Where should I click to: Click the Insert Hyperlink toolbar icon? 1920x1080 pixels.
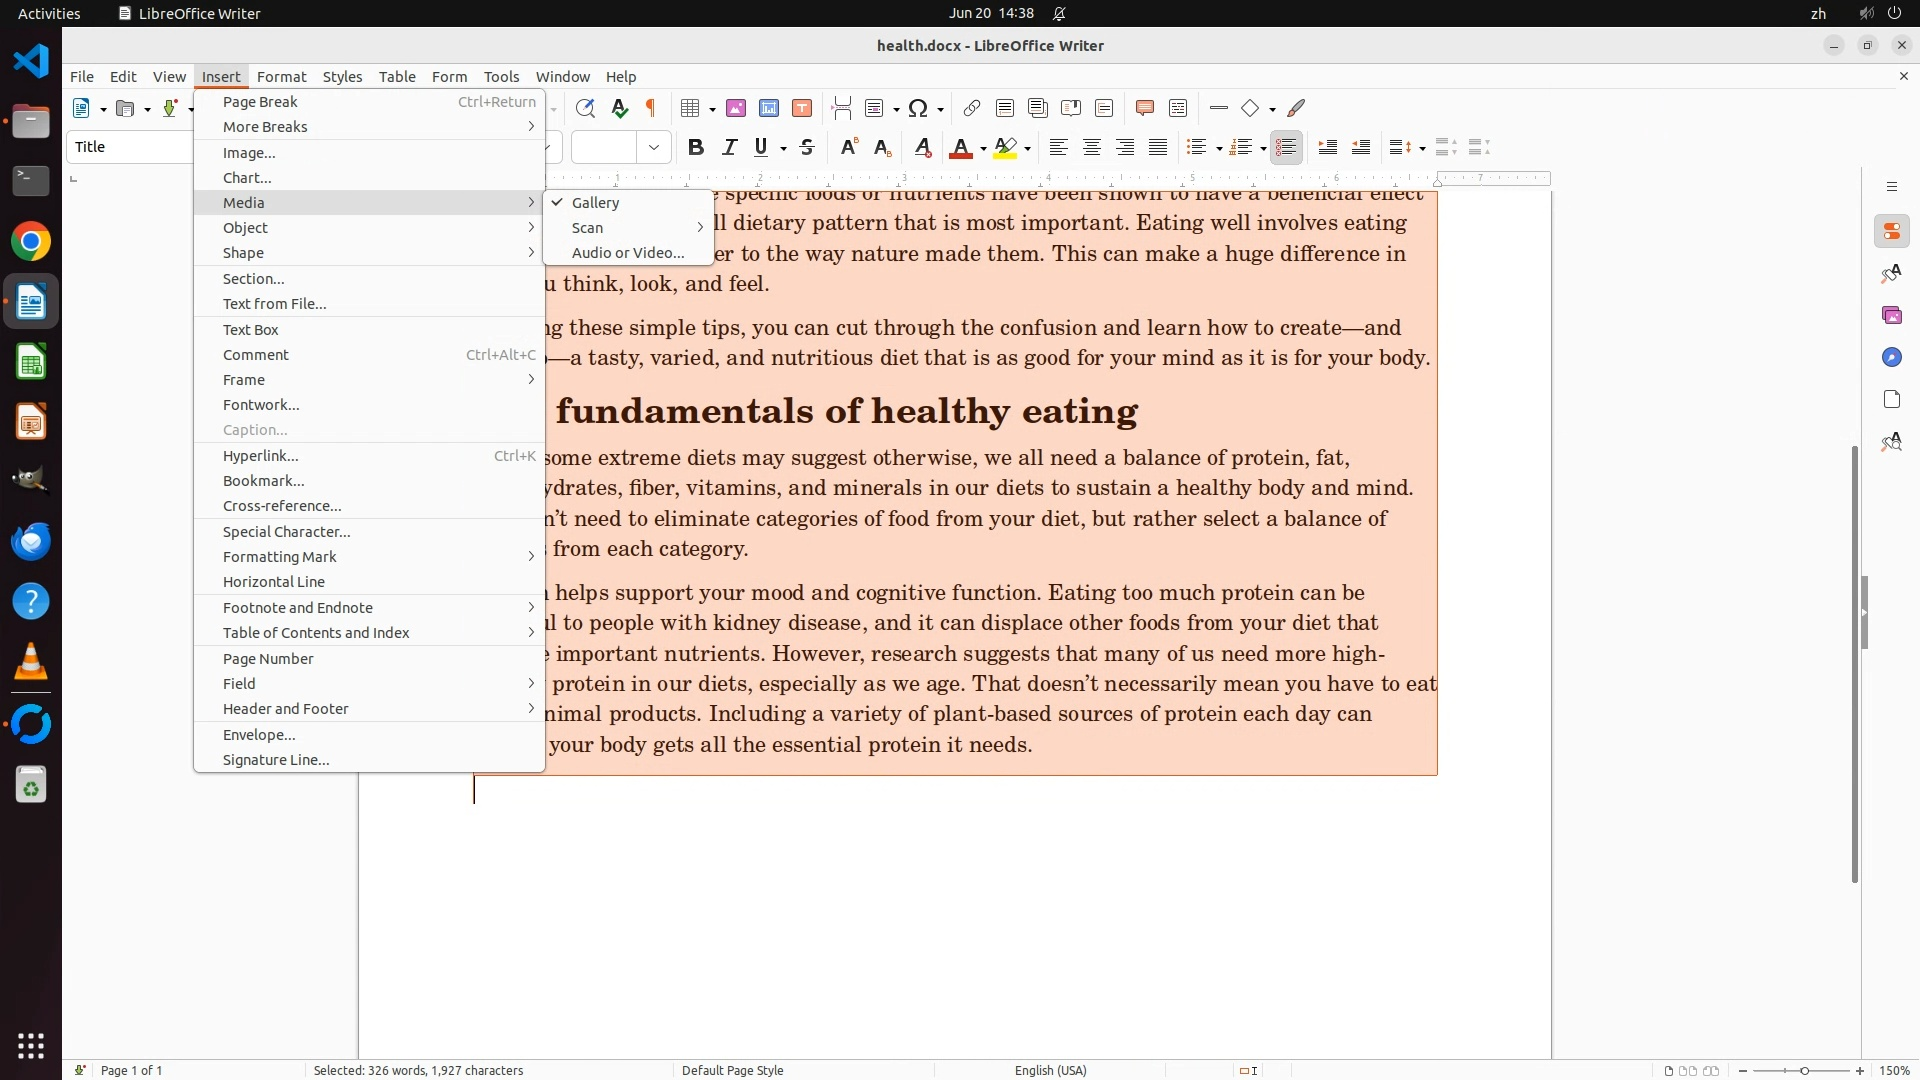971,108
